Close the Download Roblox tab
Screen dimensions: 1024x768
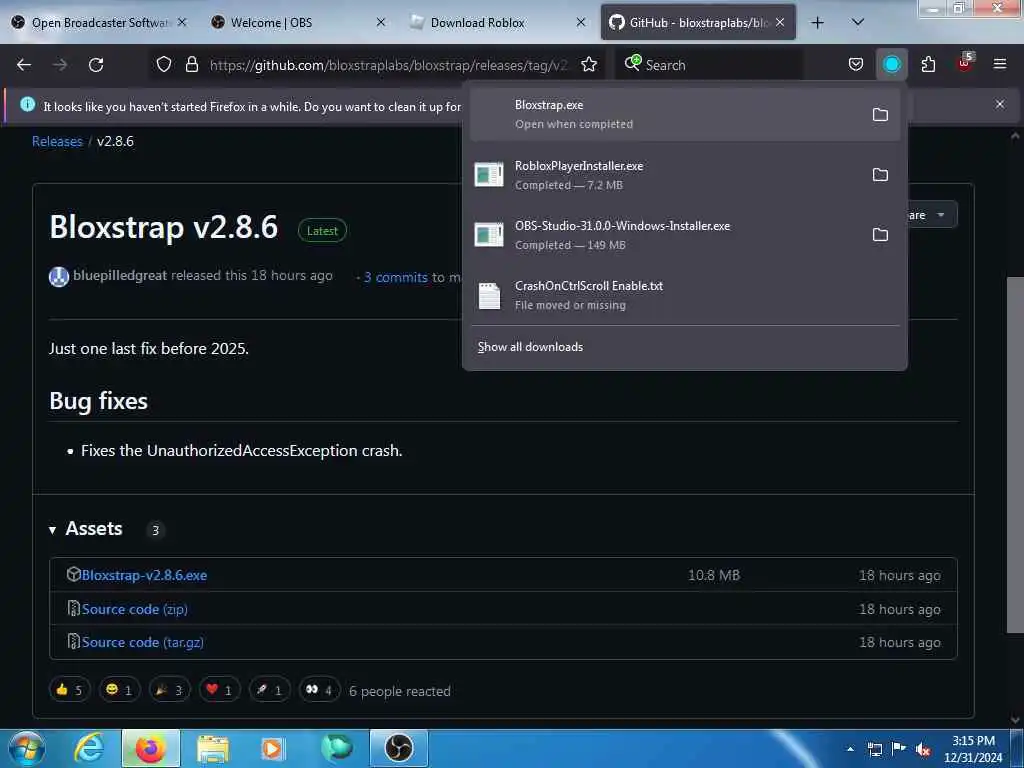click(x=581, y=23)
